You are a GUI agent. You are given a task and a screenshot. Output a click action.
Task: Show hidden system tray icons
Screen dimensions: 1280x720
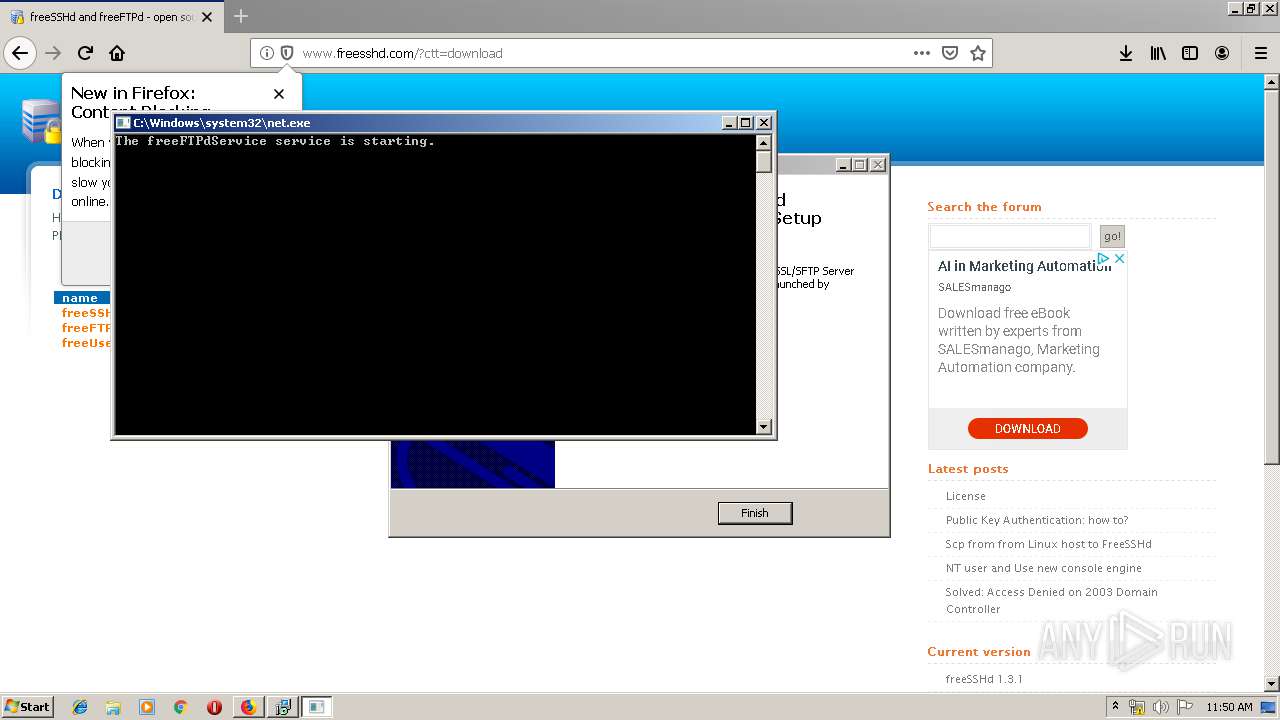[x=1116, y=707]
